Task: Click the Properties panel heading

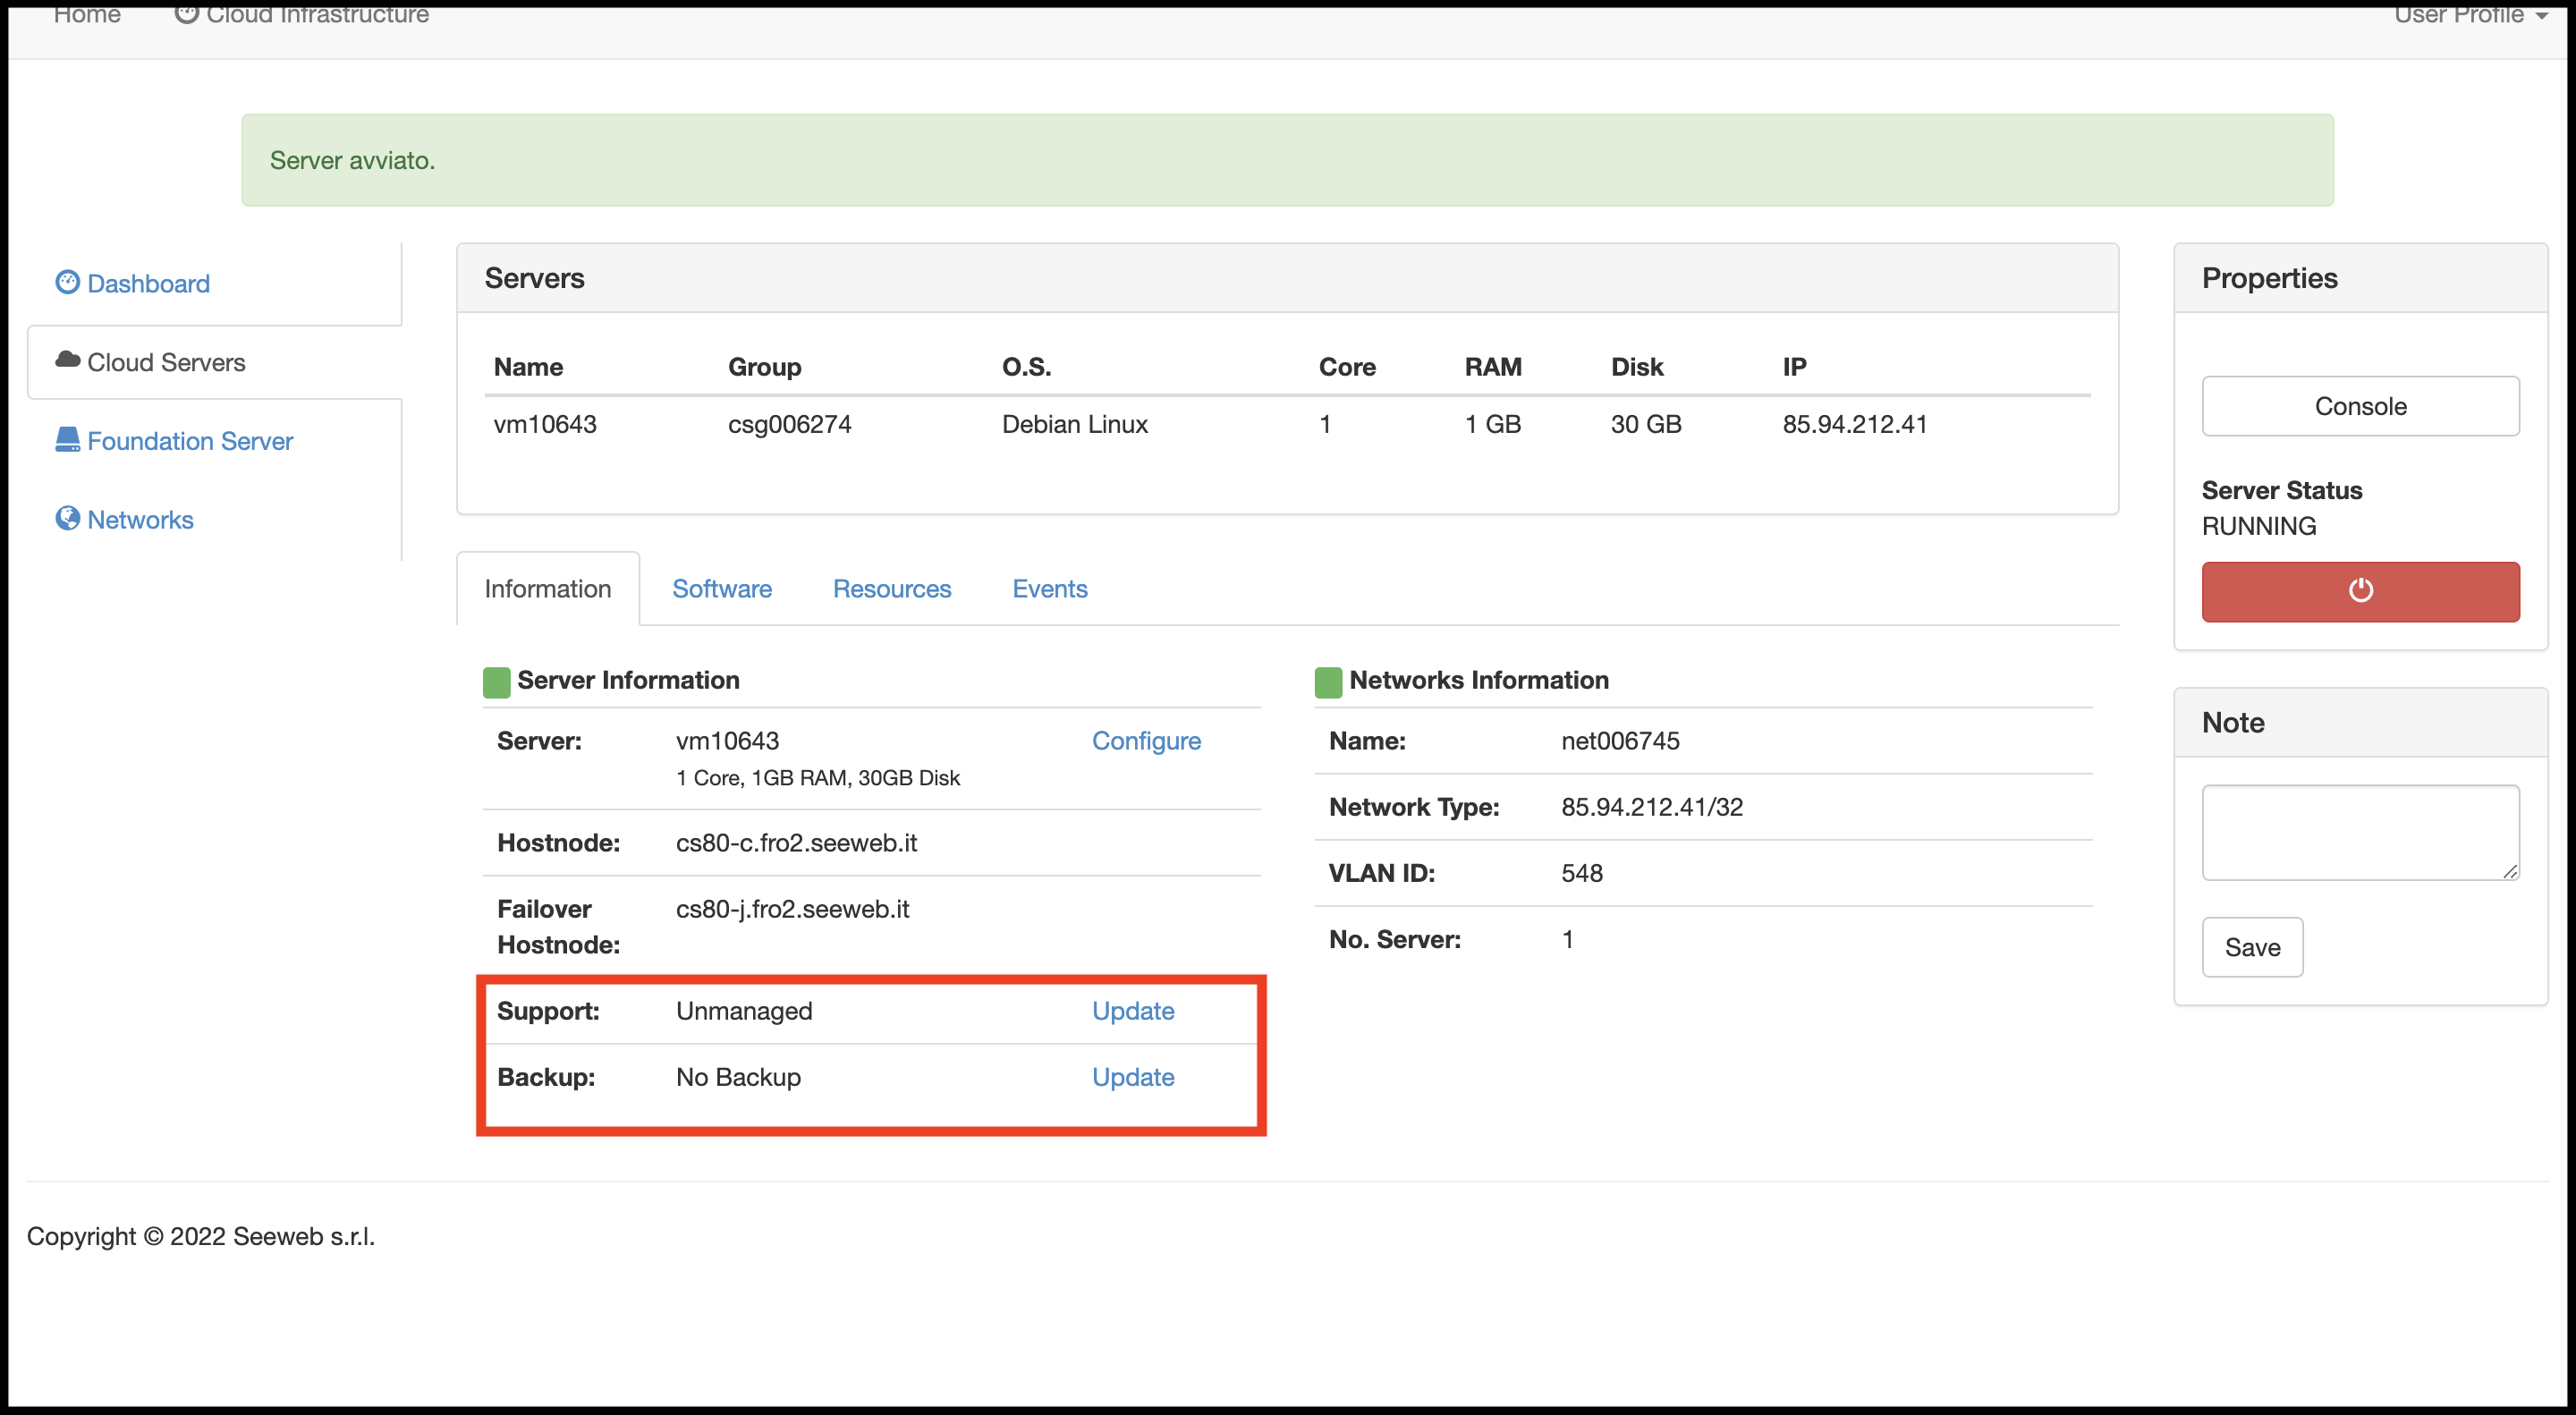Action: [x=2269, y=278]
